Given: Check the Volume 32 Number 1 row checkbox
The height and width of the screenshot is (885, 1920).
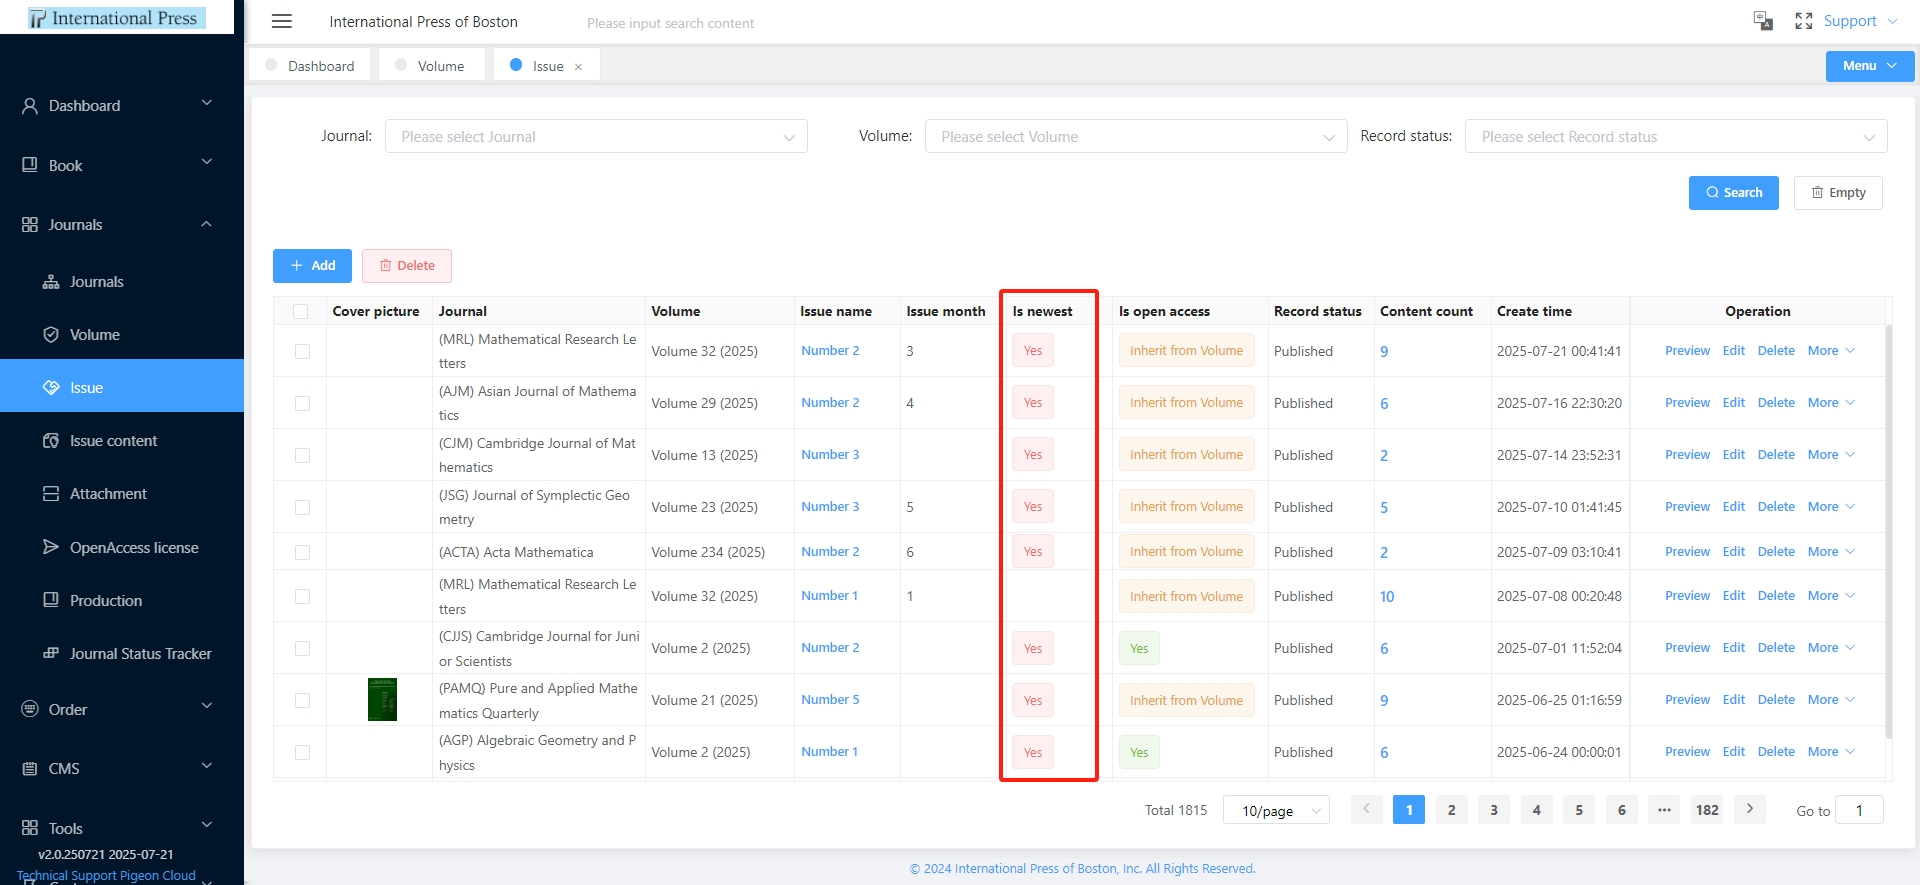Looking at the screenshot, I should (302, 596).
